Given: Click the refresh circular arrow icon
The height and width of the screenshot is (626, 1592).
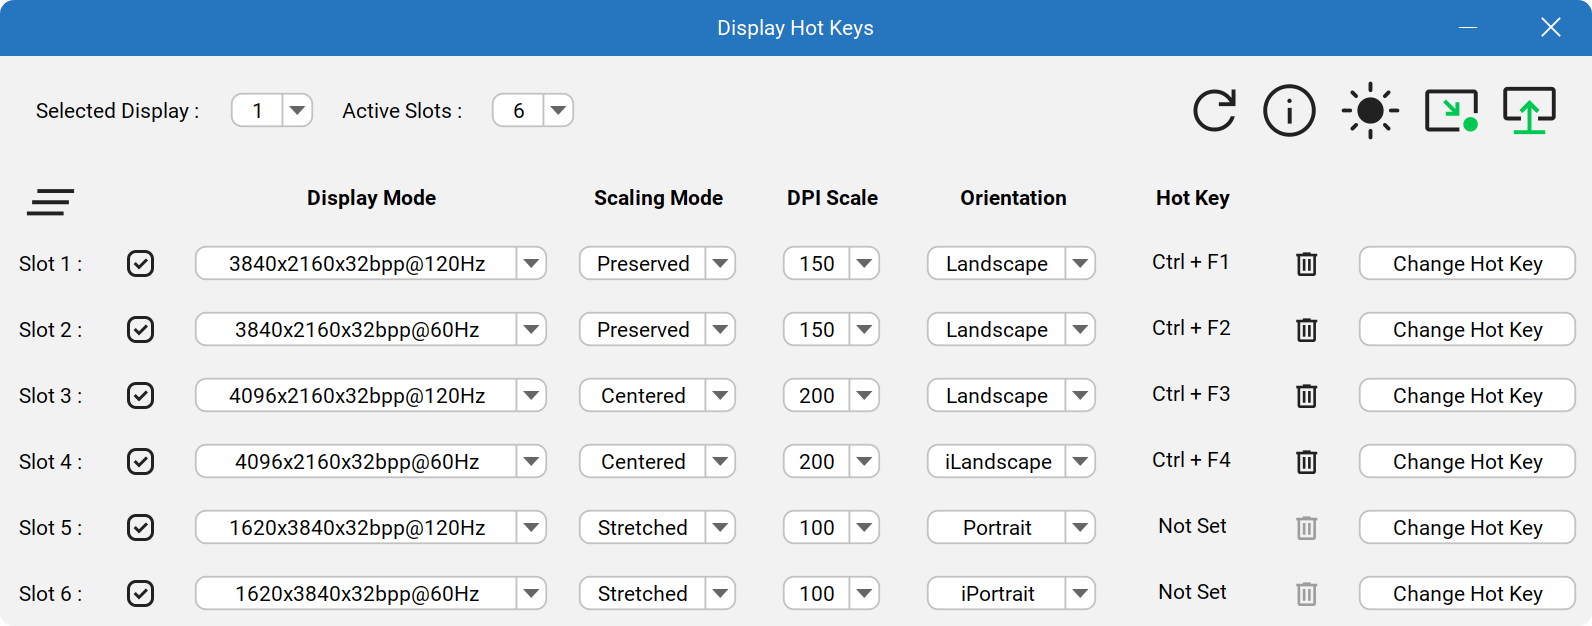Looking at the screenshot, I should coord(1215,110).
